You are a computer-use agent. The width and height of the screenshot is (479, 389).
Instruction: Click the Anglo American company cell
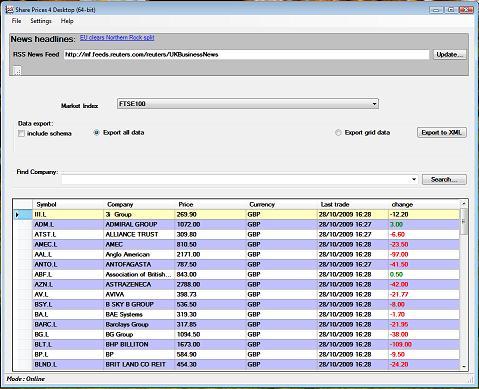pyautogui.click(x=139, y=255)
